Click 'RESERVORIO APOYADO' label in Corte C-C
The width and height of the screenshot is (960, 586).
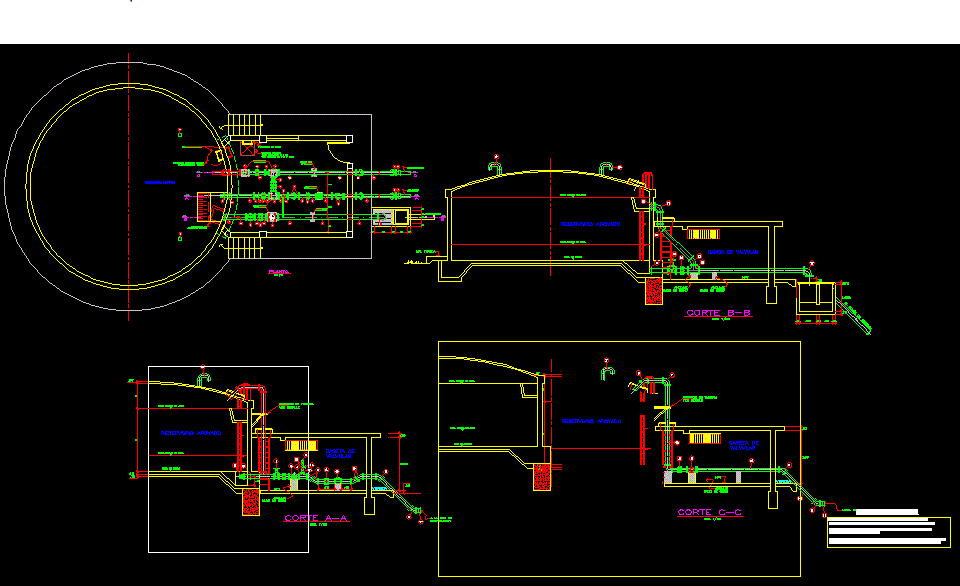point(591,421)
